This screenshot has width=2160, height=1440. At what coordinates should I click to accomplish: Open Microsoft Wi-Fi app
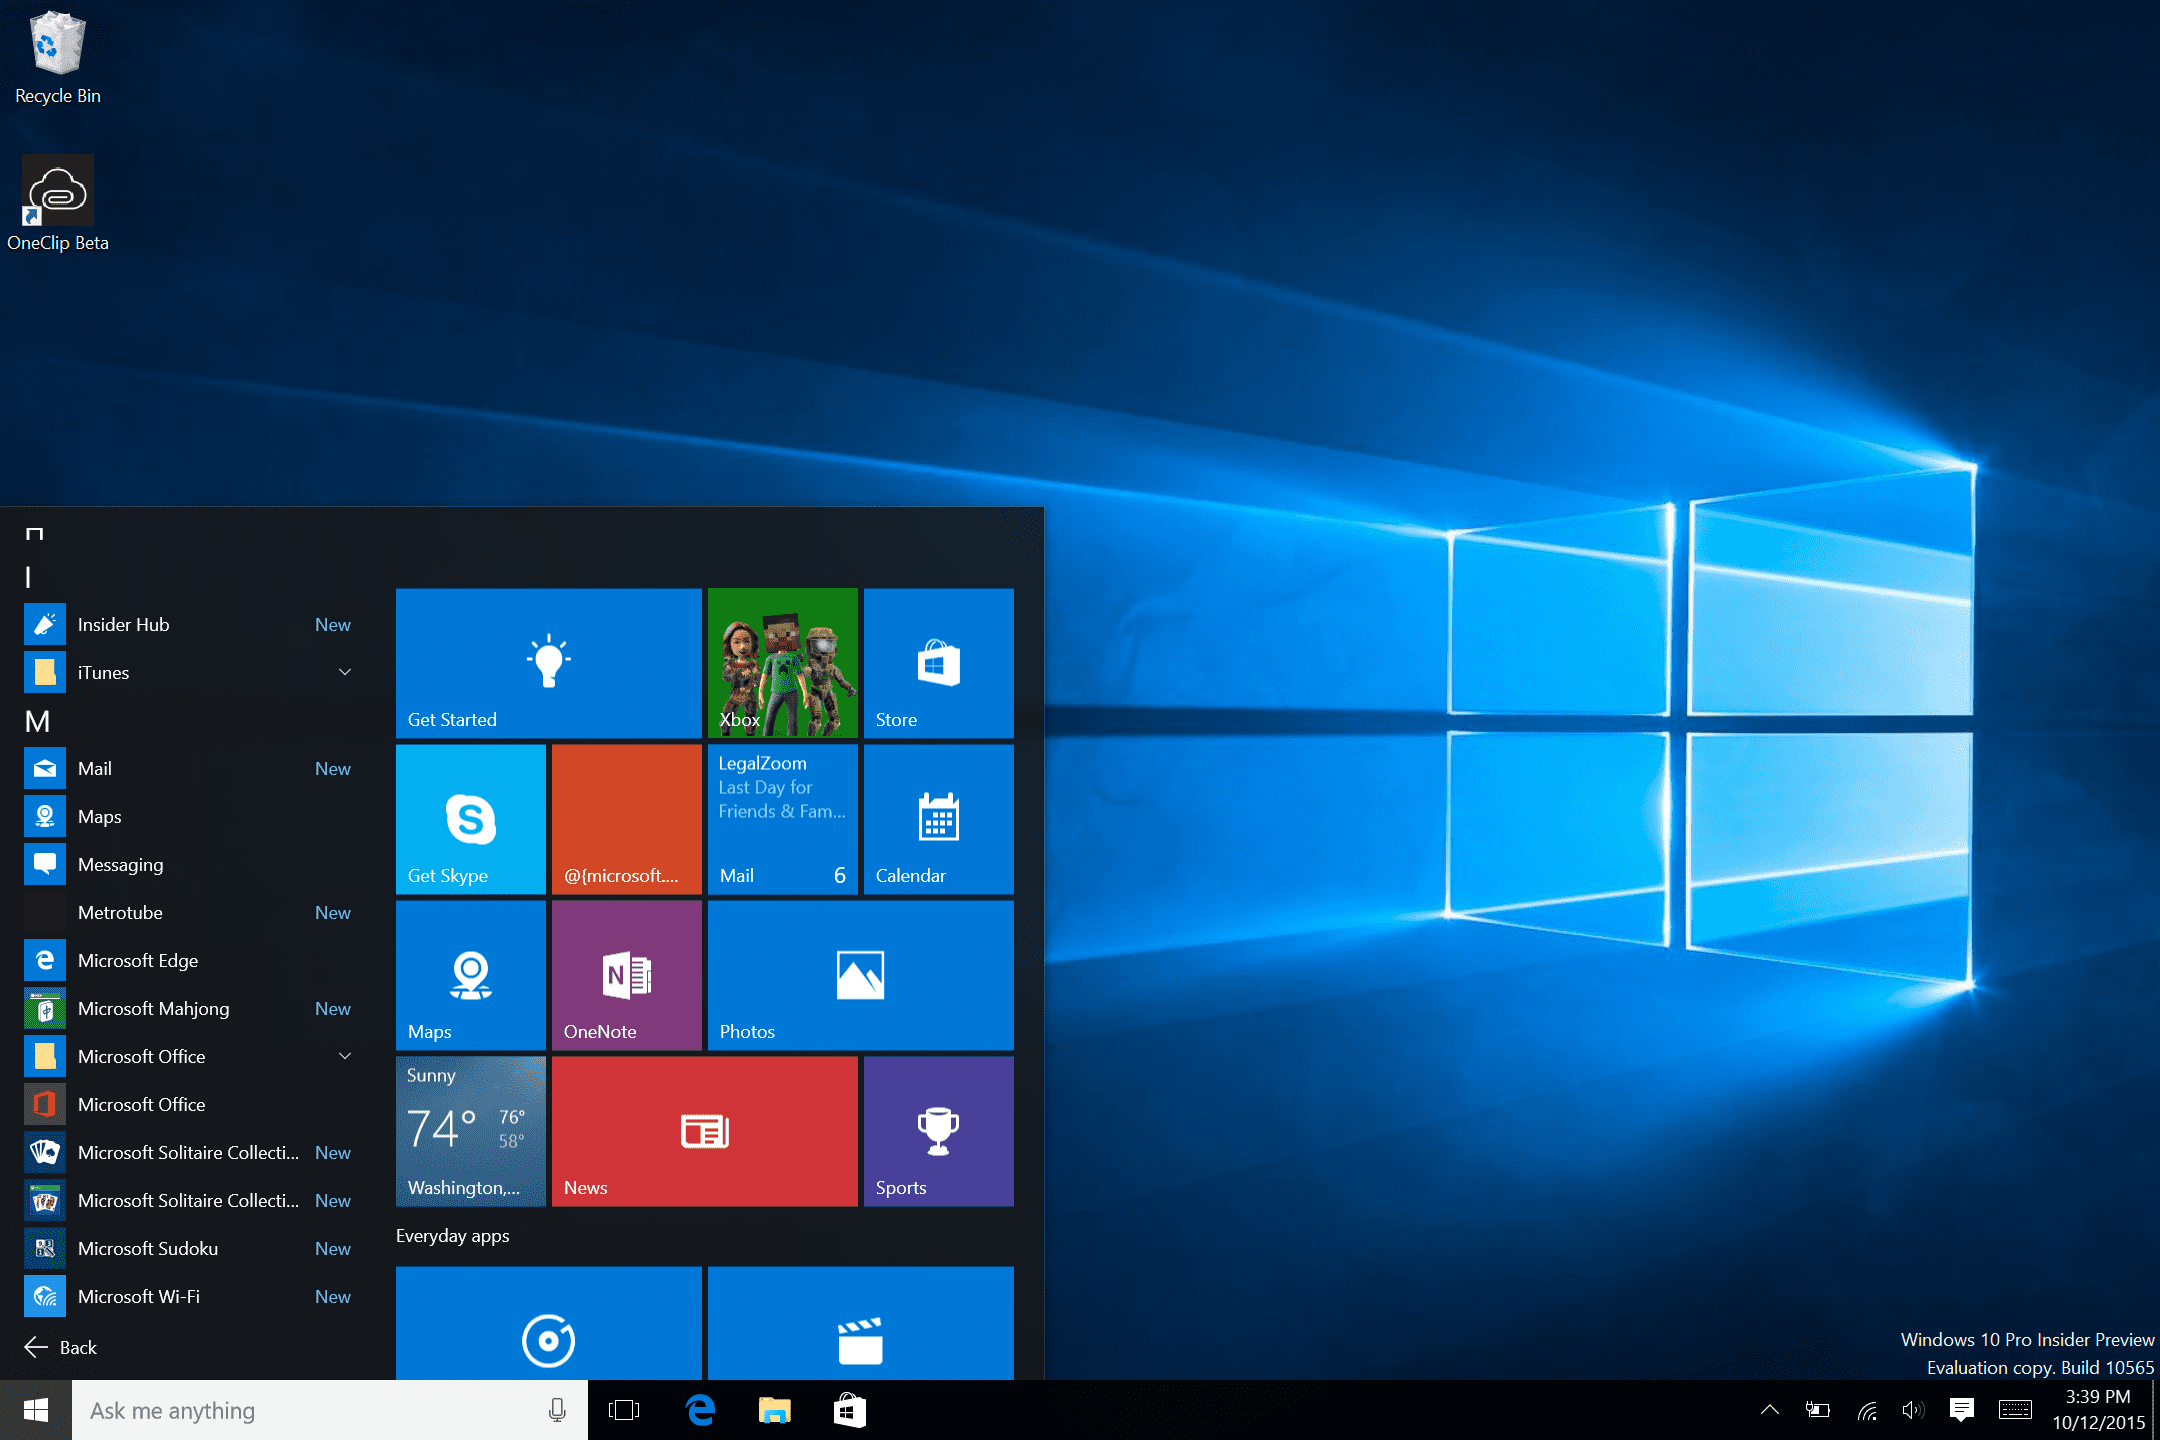190,1296
